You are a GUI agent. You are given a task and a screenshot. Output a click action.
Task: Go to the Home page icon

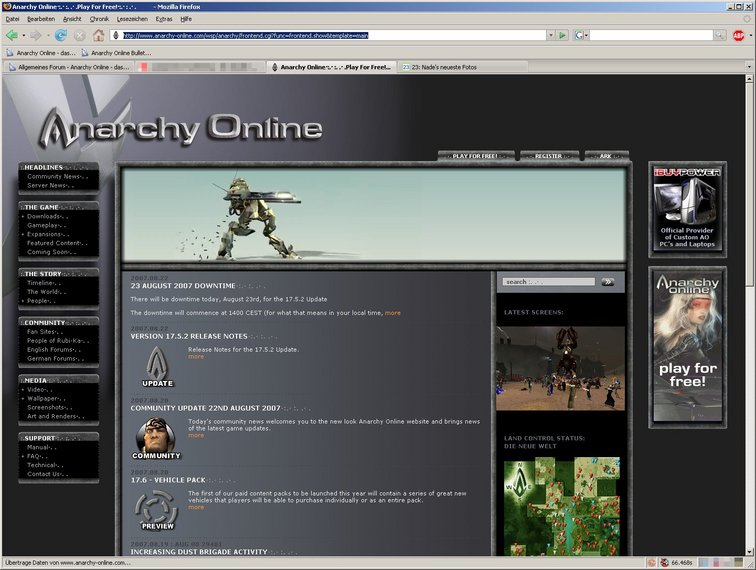click(98, 35)
